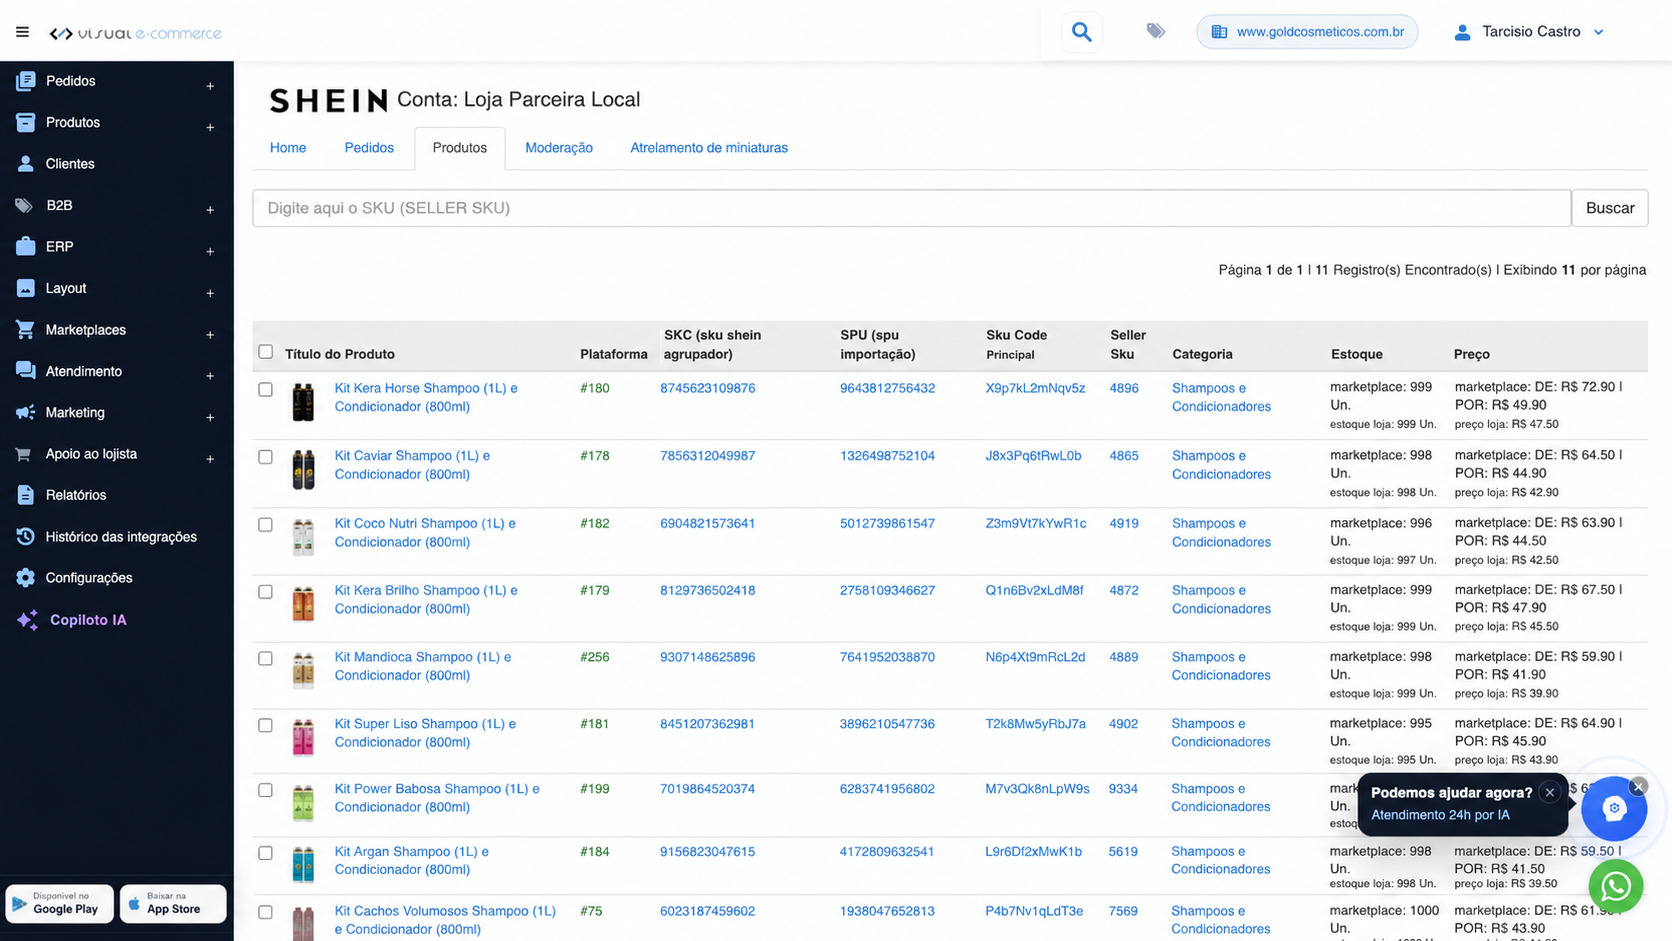Expand the Atendimento submenu plus
Image resolution: width=1672 pixels, height=941 pixels.
(210, 376)
